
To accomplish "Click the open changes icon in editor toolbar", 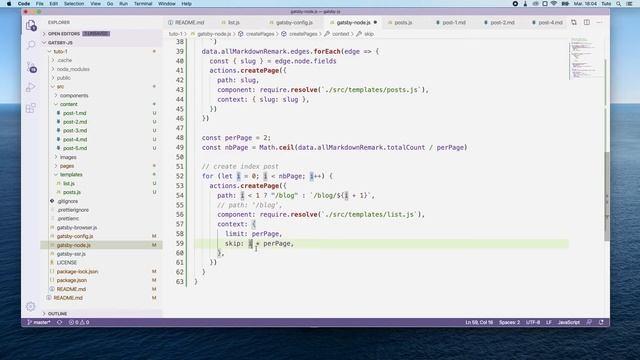I will tap(574, 22).
